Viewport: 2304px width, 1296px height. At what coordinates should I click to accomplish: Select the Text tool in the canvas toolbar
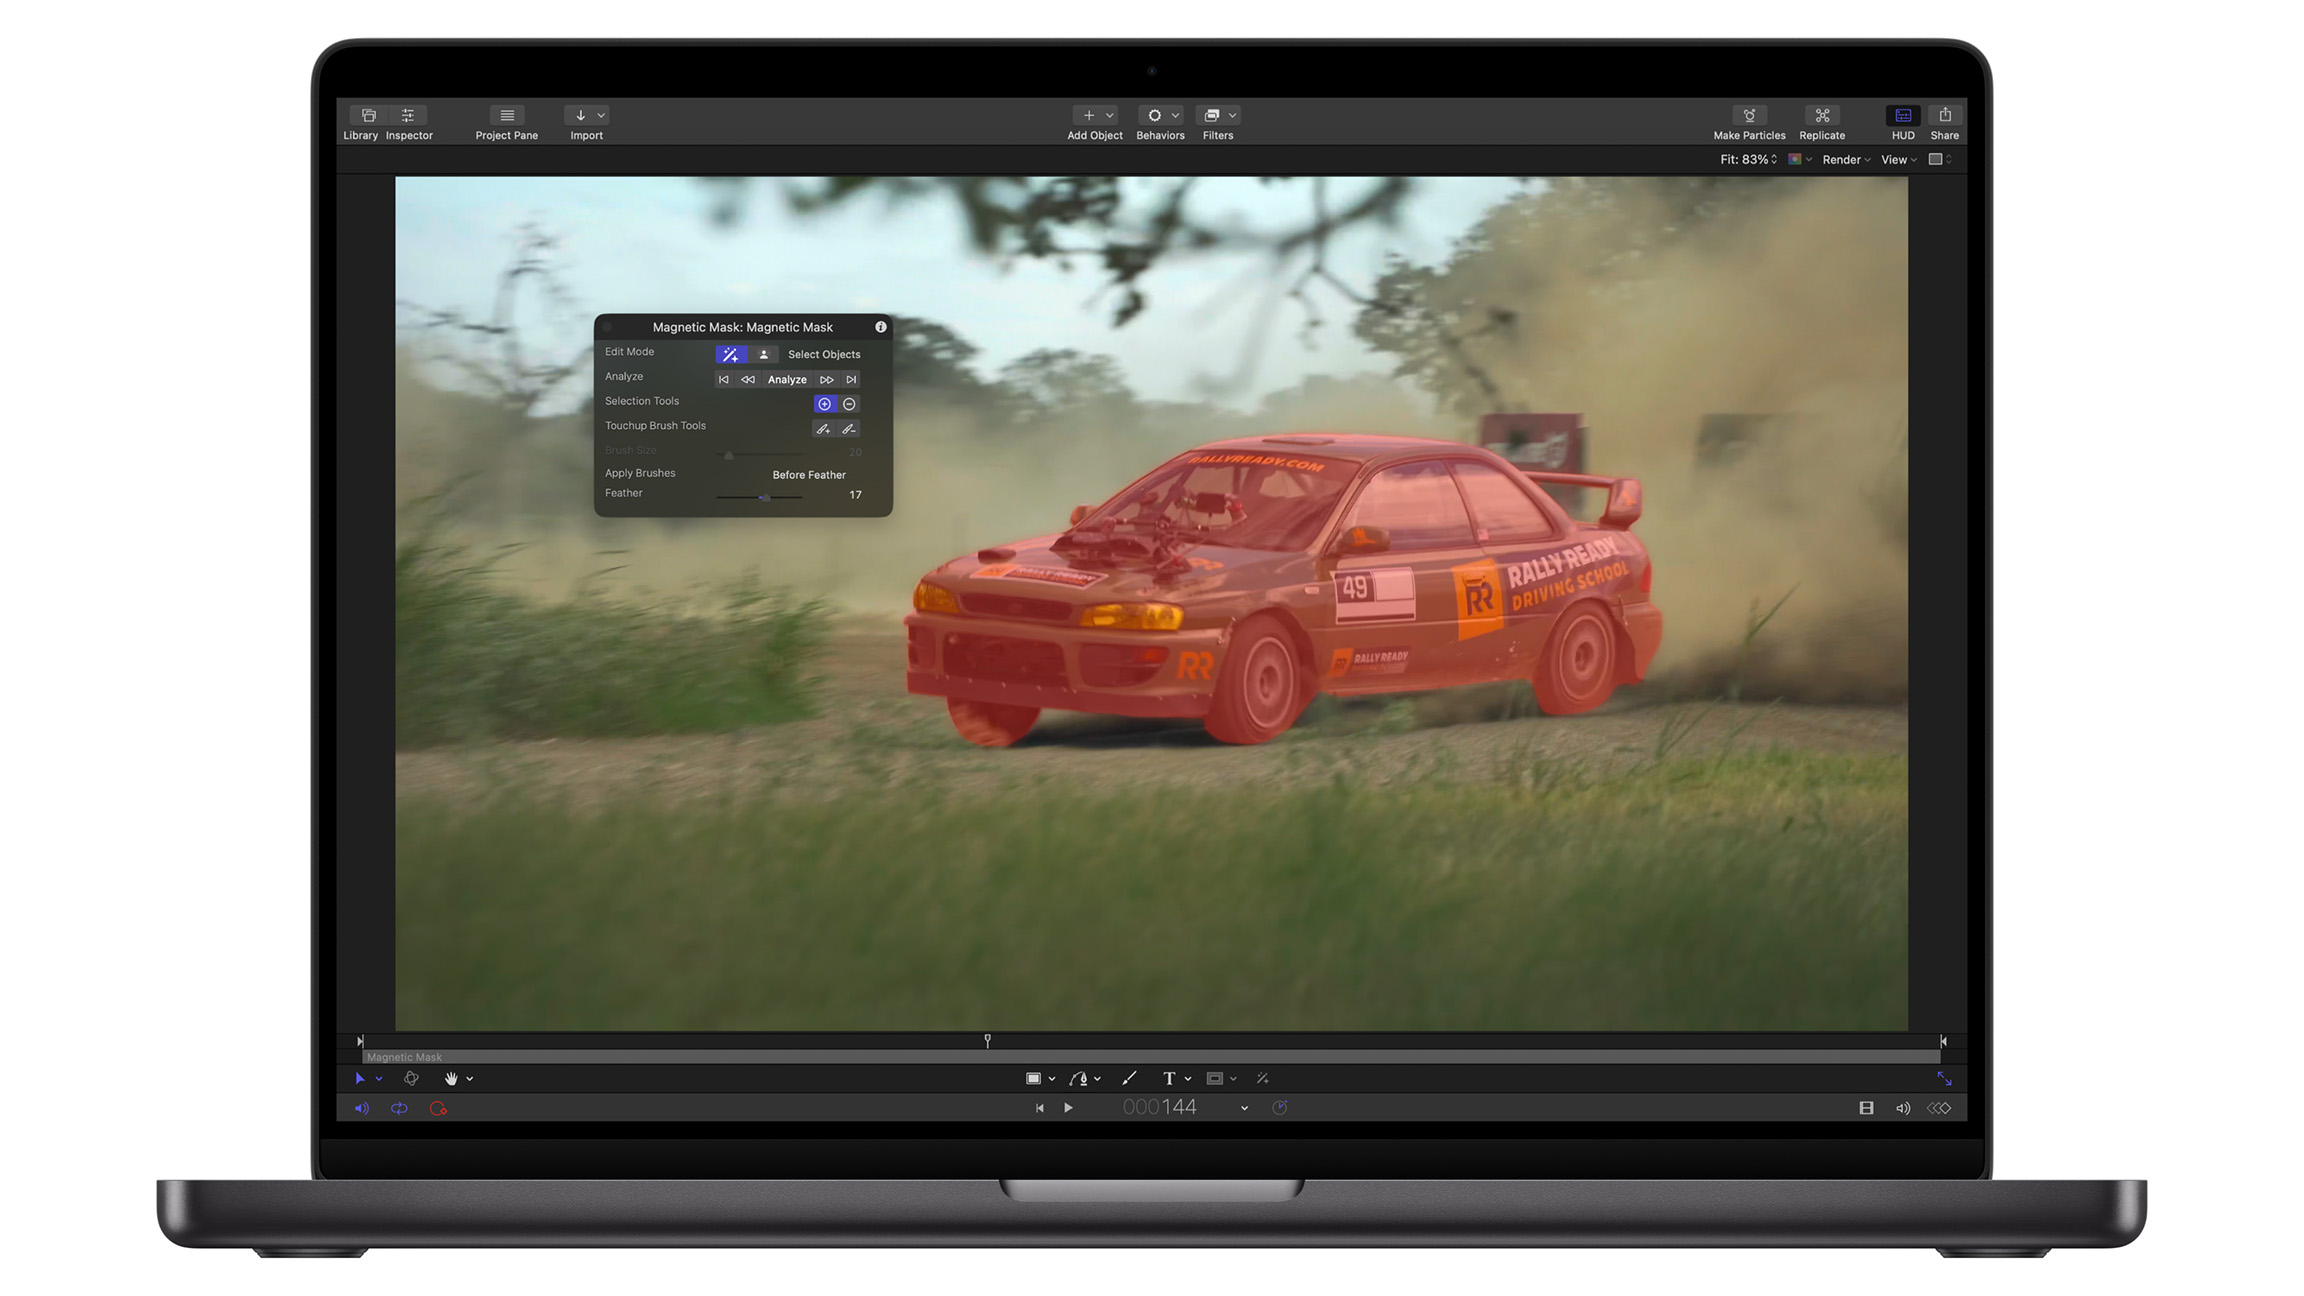click(1171, 1078)
